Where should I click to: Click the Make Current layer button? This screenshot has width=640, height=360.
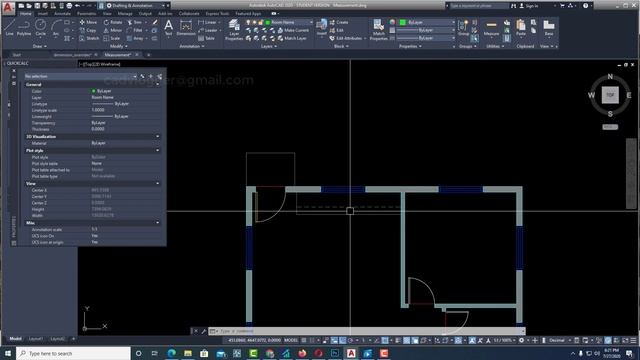[293, 30]
